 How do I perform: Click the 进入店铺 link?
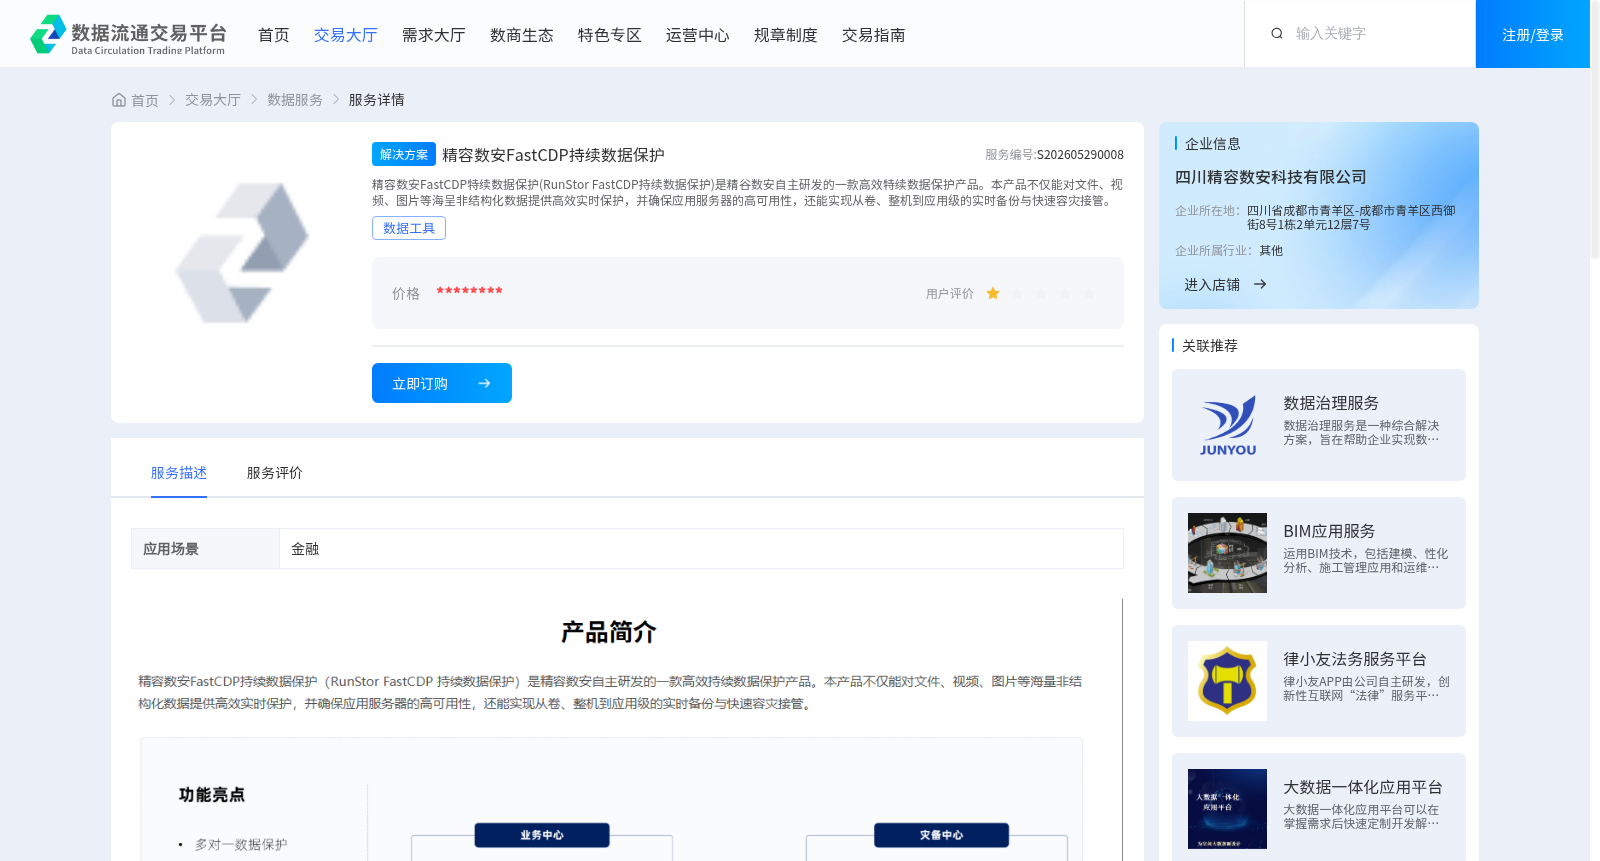[x=1212, y=285]
